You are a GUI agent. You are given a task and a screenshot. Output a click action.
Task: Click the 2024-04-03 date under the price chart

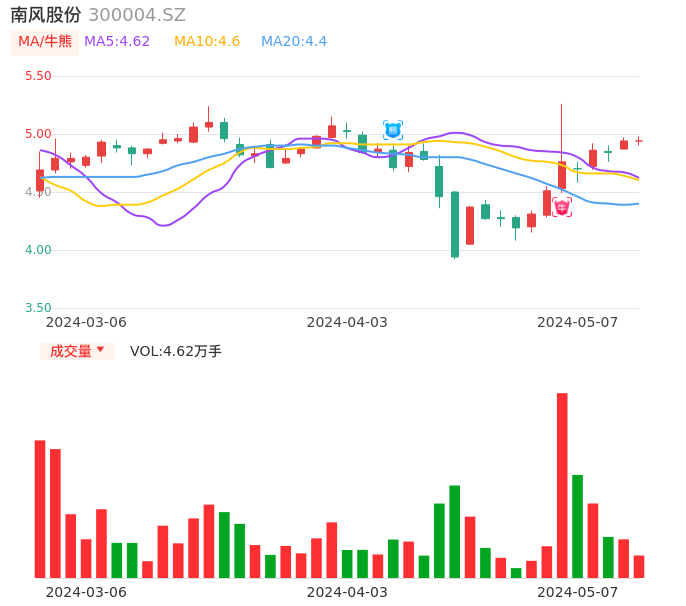(347, 322)
